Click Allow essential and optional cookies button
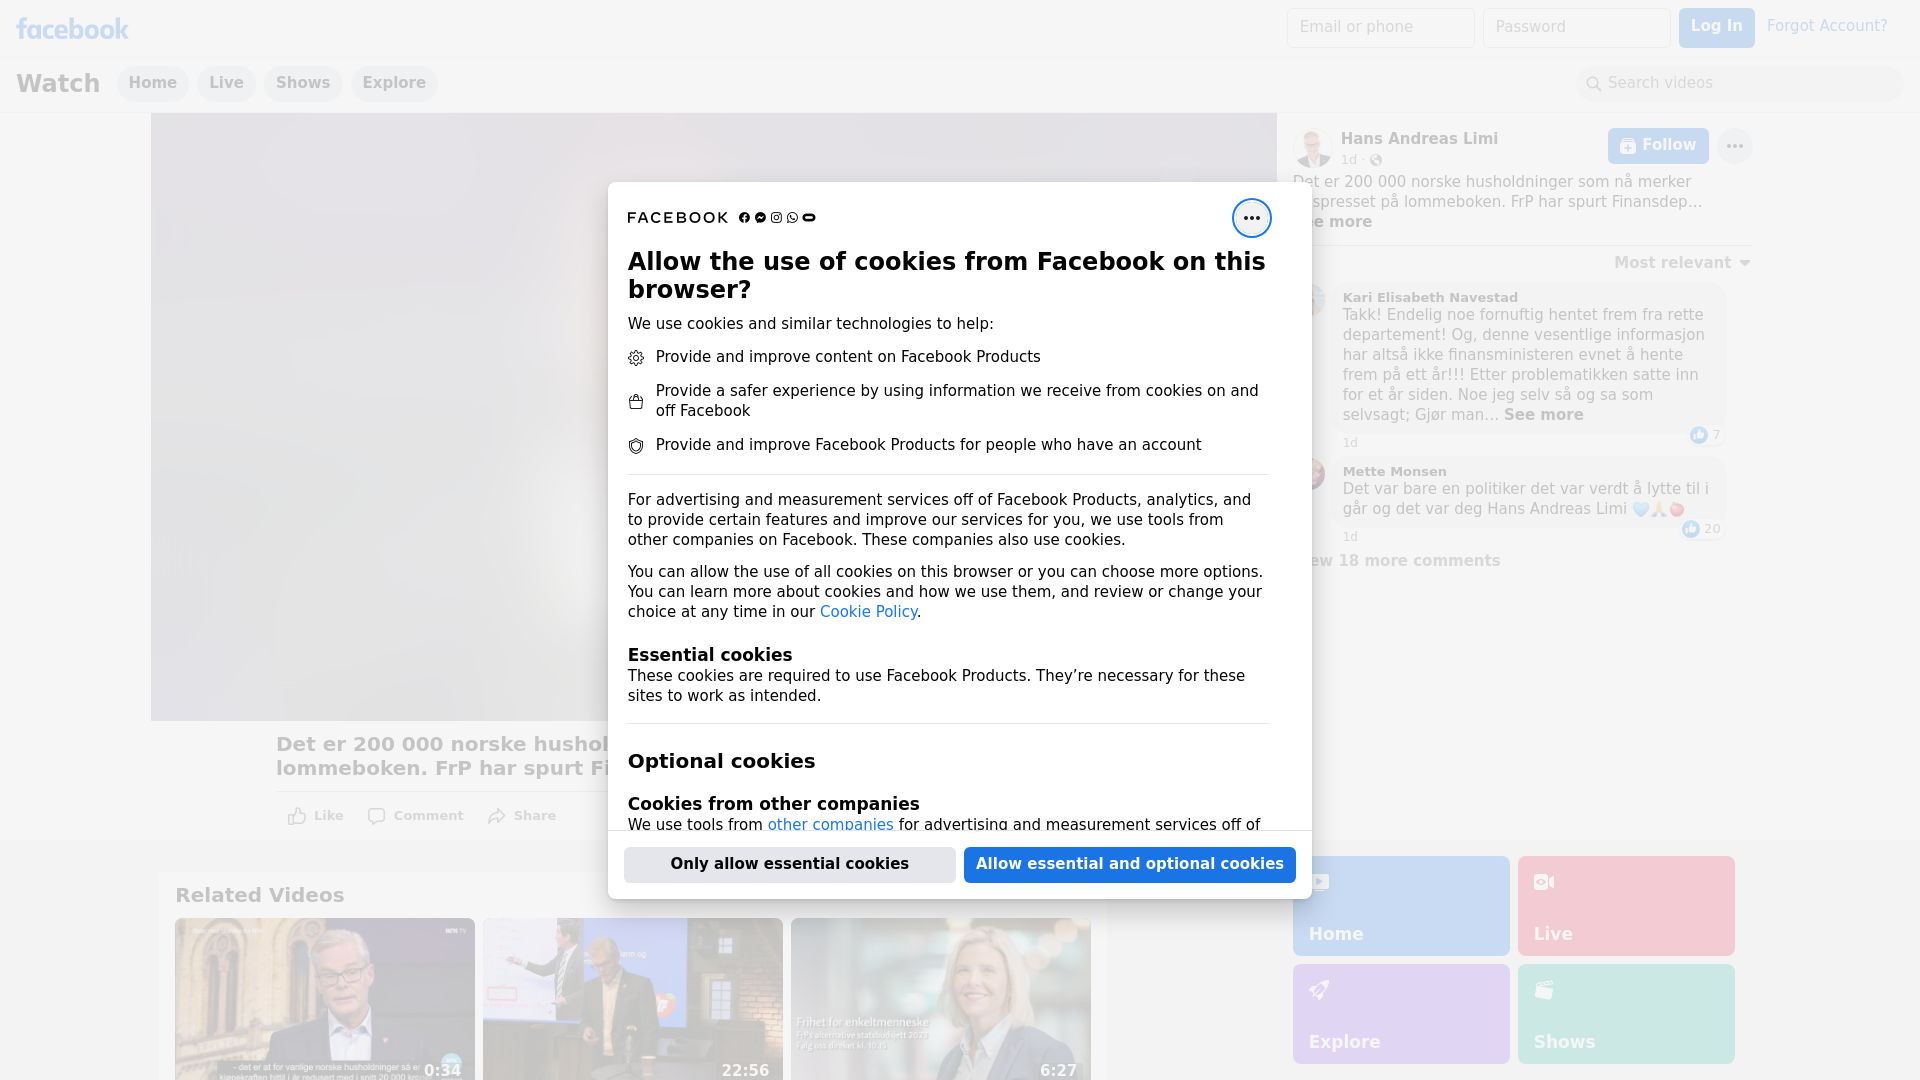Viewport: 1920px width, 1080px height. (1129, 864)
